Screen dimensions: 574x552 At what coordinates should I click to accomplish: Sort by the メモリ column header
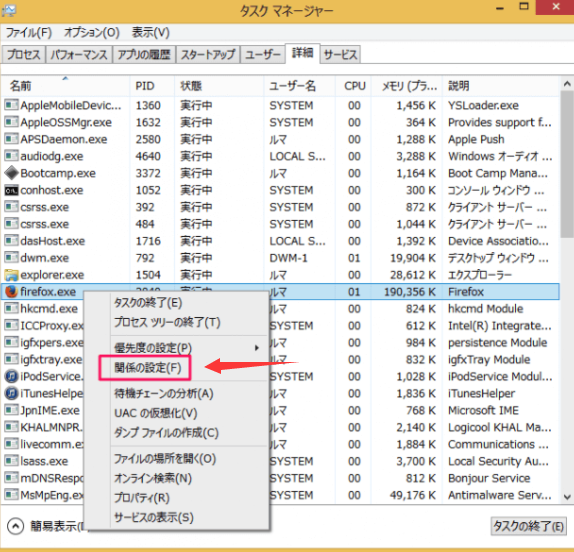(407, 86)
